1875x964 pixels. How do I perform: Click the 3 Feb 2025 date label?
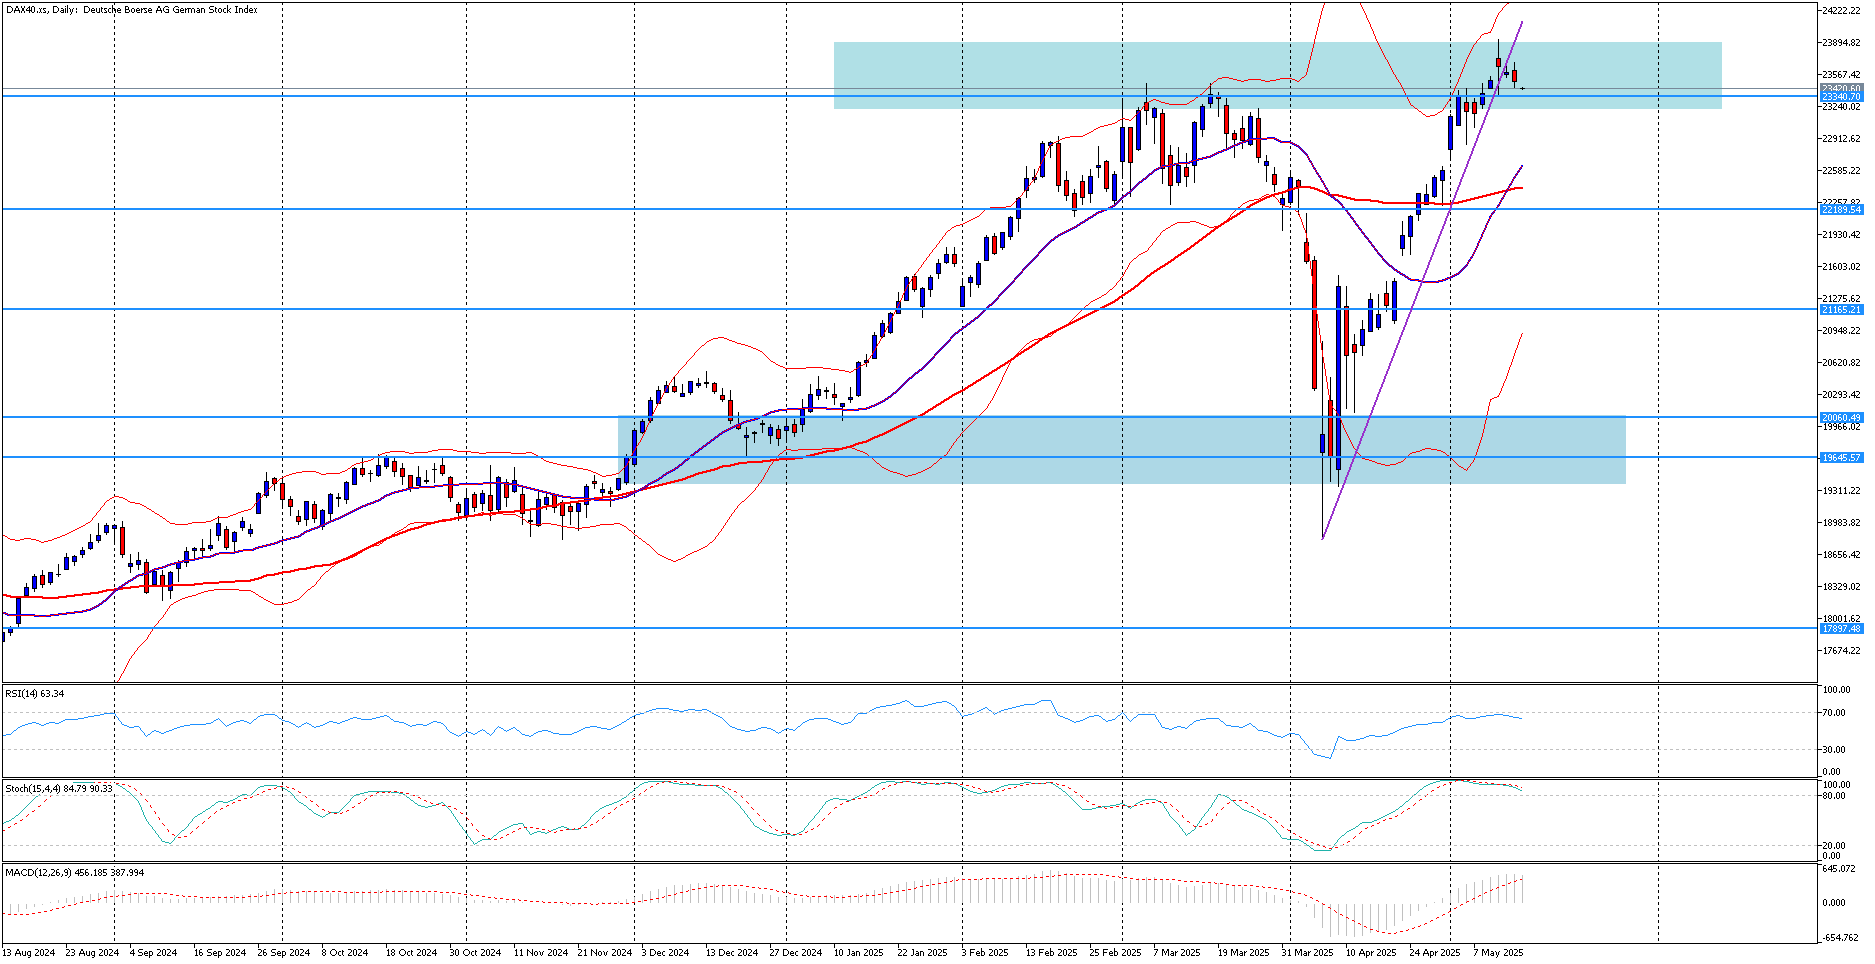(985, 953)
